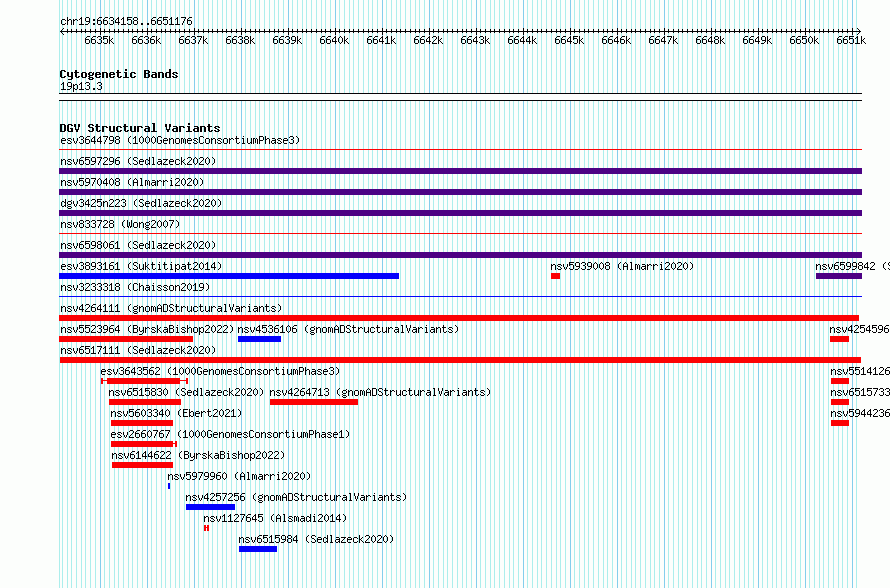Click the red bar under nsv5603340
Screen dimensions: 890x588
[x=142, y=423]
